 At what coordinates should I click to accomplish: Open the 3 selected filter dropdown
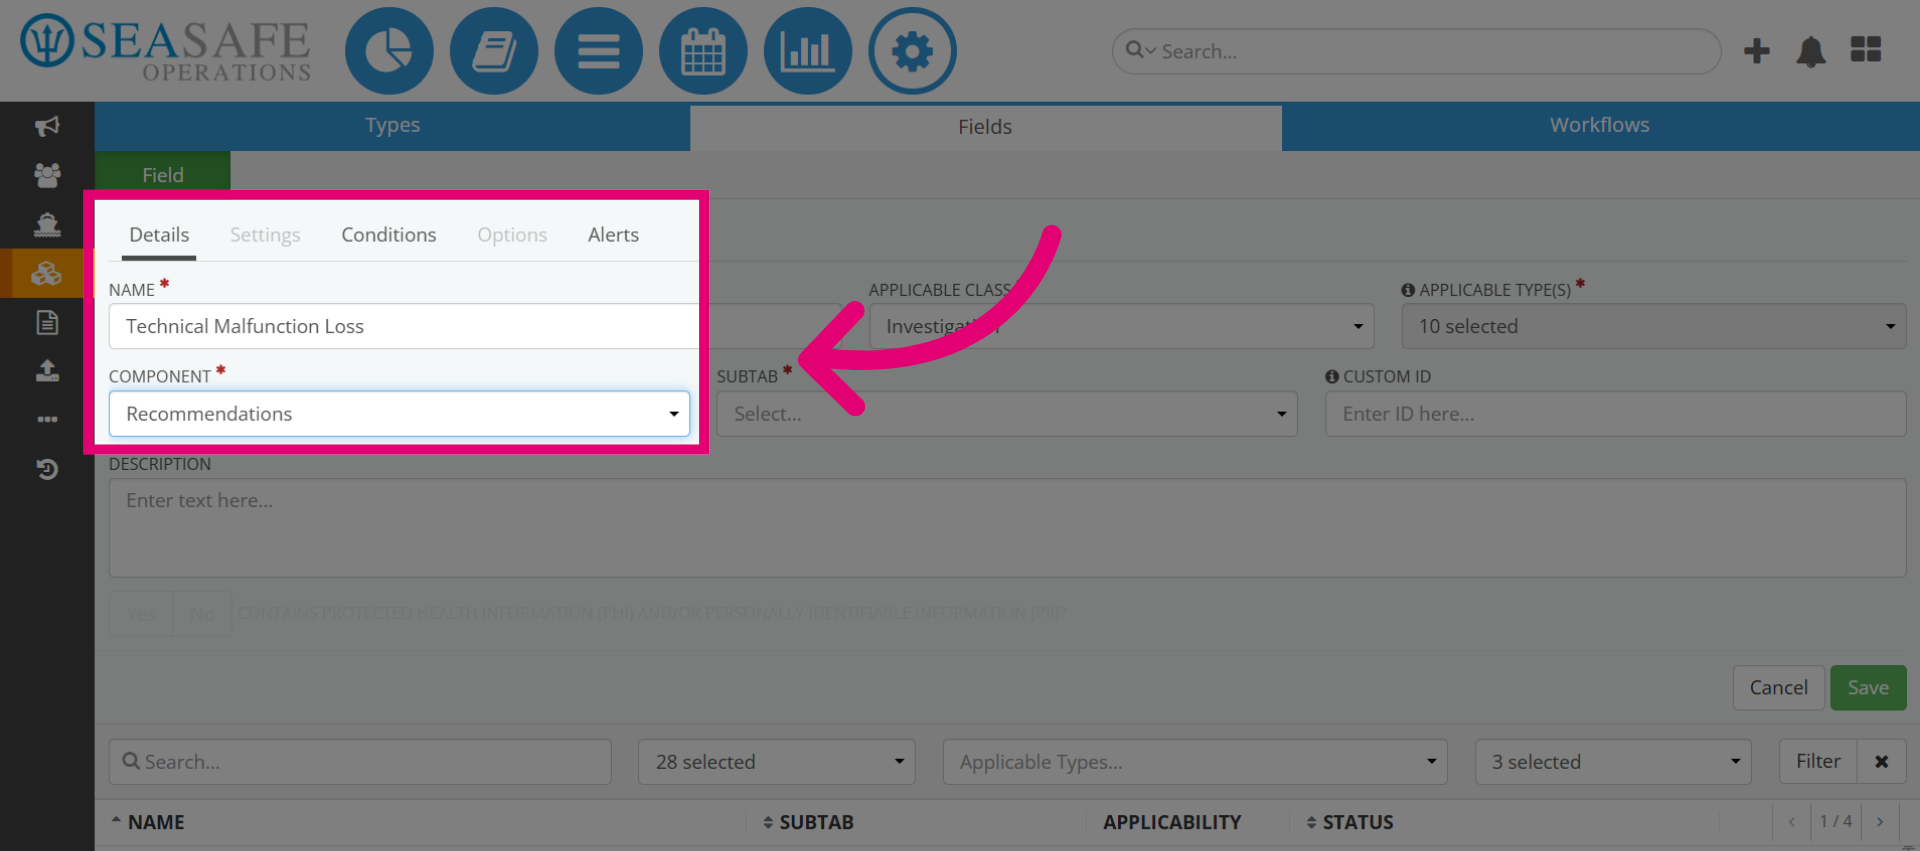tap(1613, 762)
